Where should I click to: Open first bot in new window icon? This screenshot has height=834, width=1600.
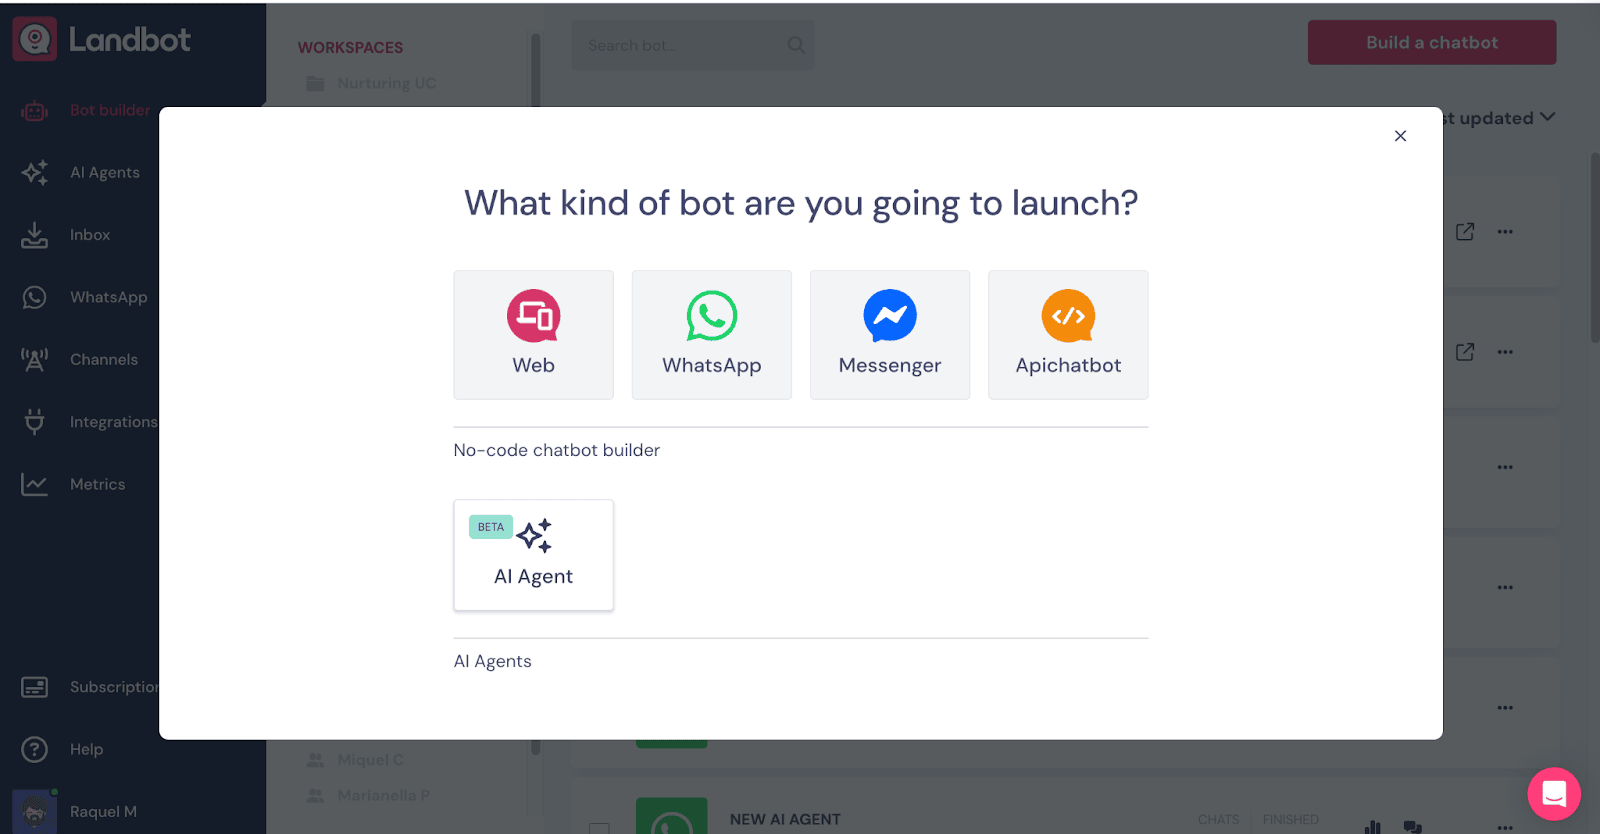[x=1464, y=232]
